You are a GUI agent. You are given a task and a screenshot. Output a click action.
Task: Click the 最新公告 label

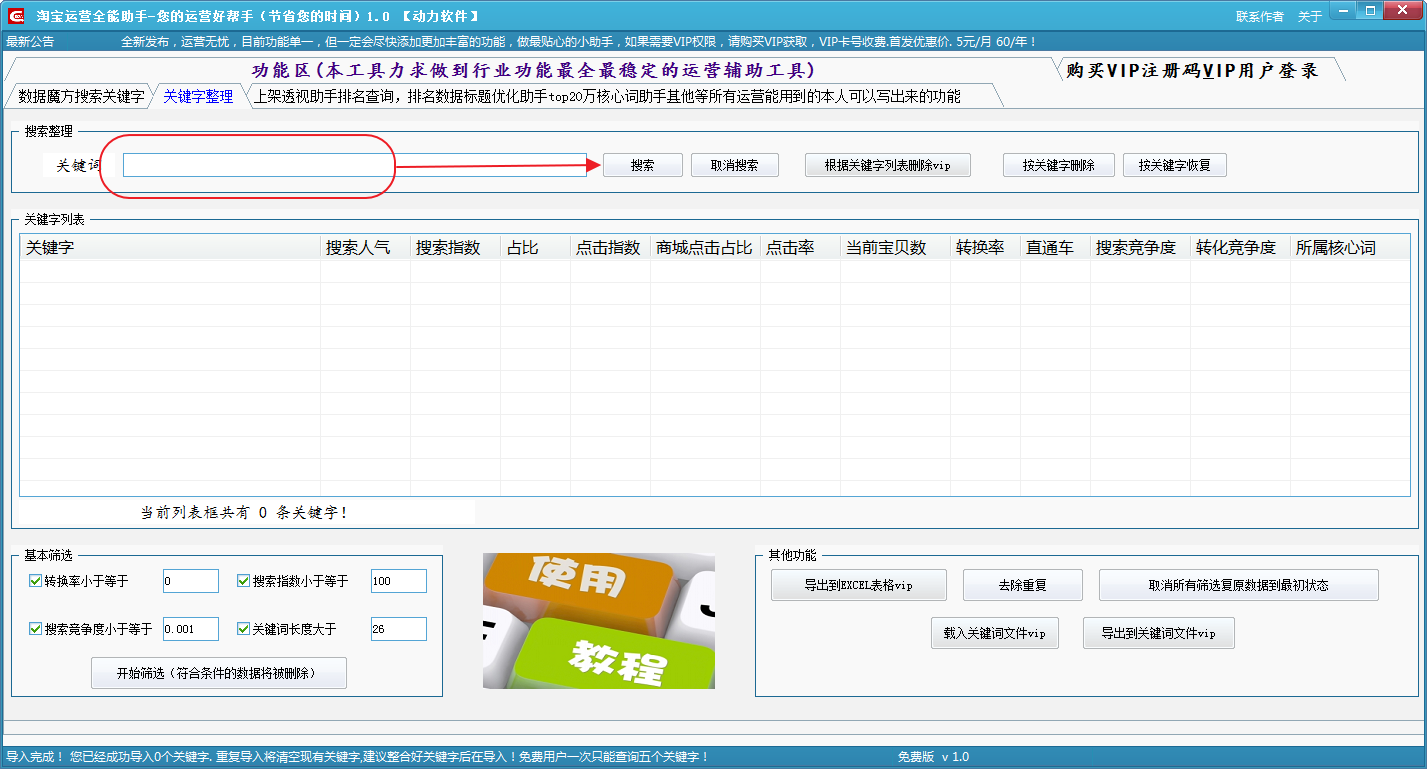point(30,42)
